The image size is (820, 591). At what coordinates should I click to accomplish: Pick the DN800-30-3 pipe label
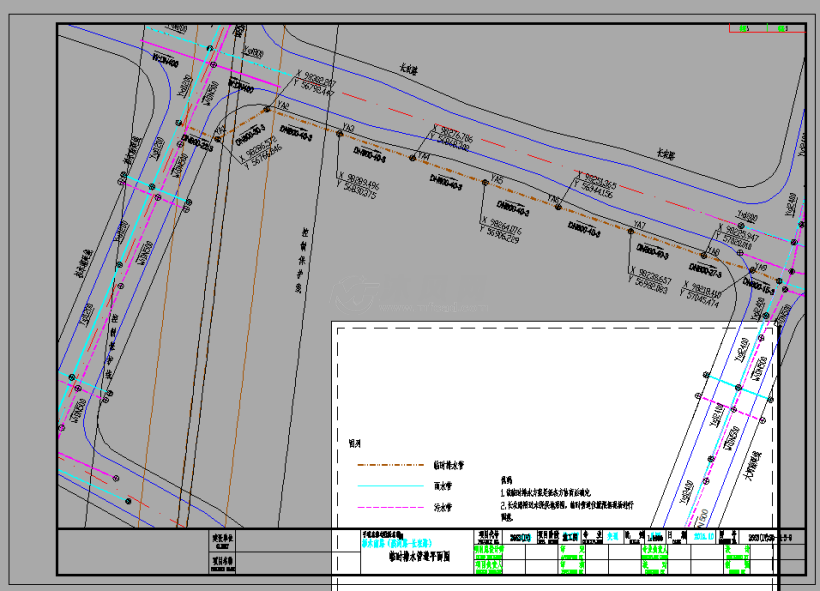pyautogui.click(x=250, y=135)
